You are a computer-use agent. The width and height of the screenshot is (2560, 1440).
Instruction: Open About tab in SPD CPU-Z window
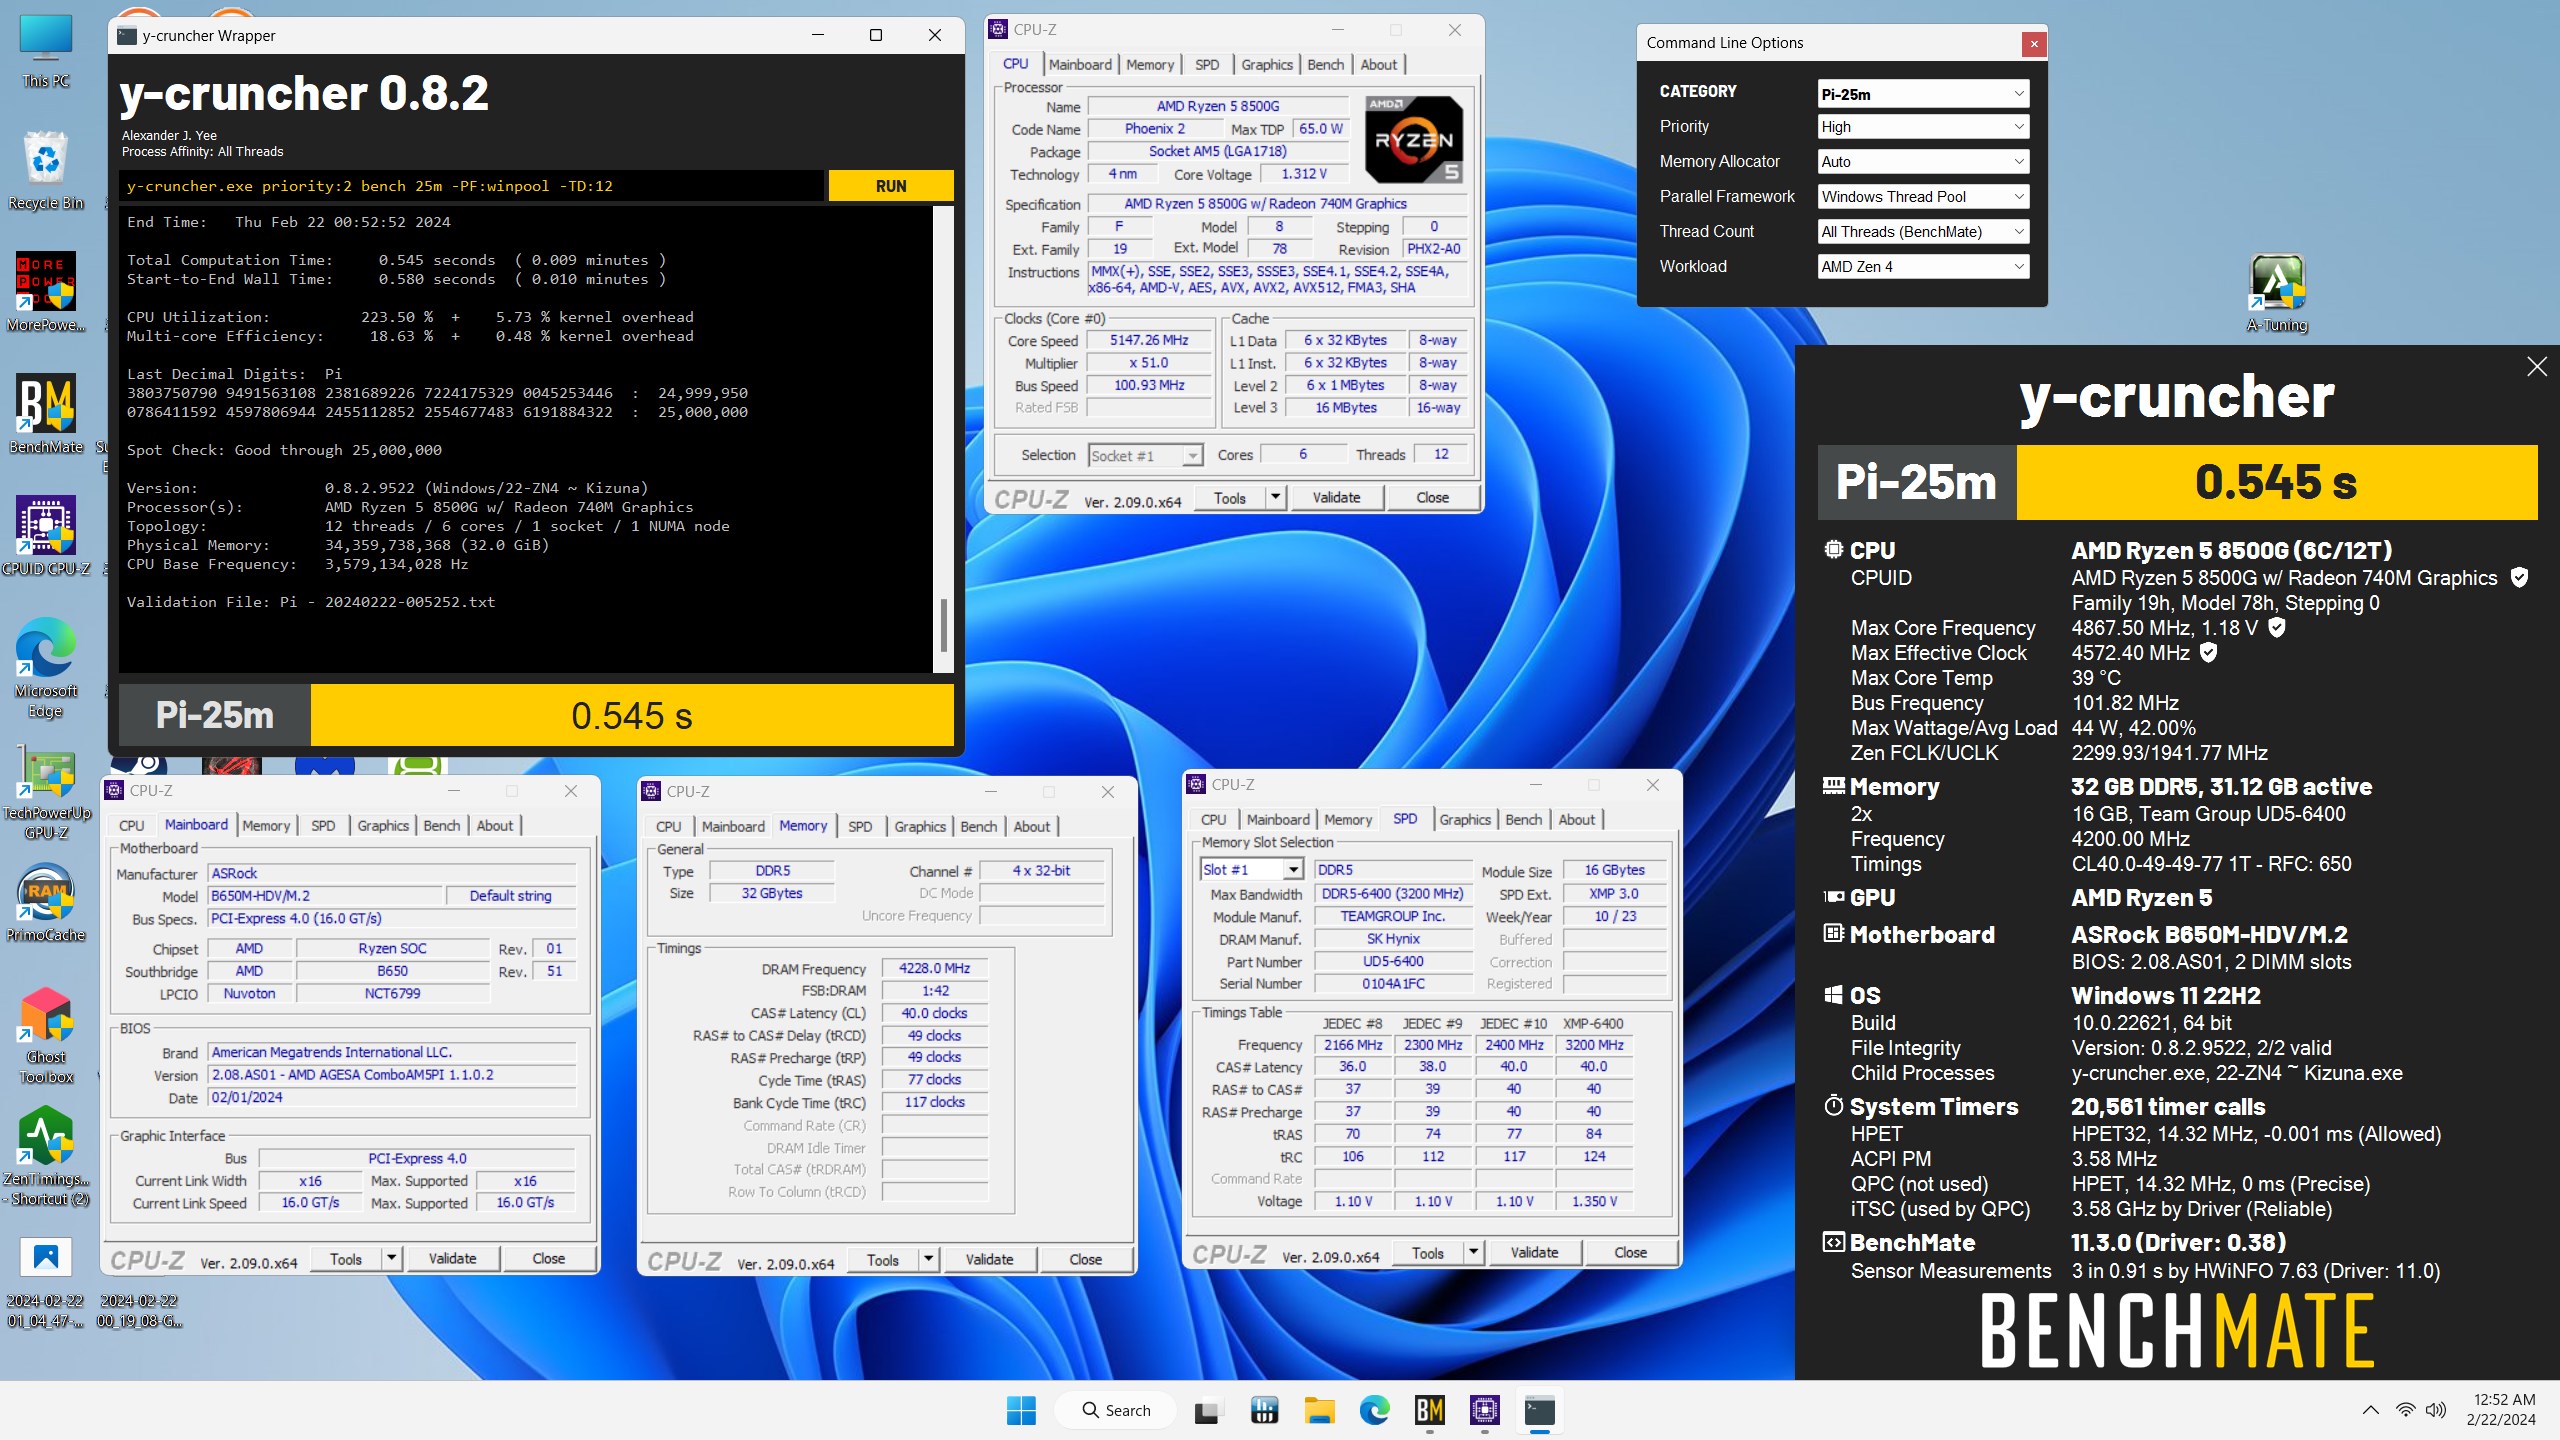coord(1577,820)
